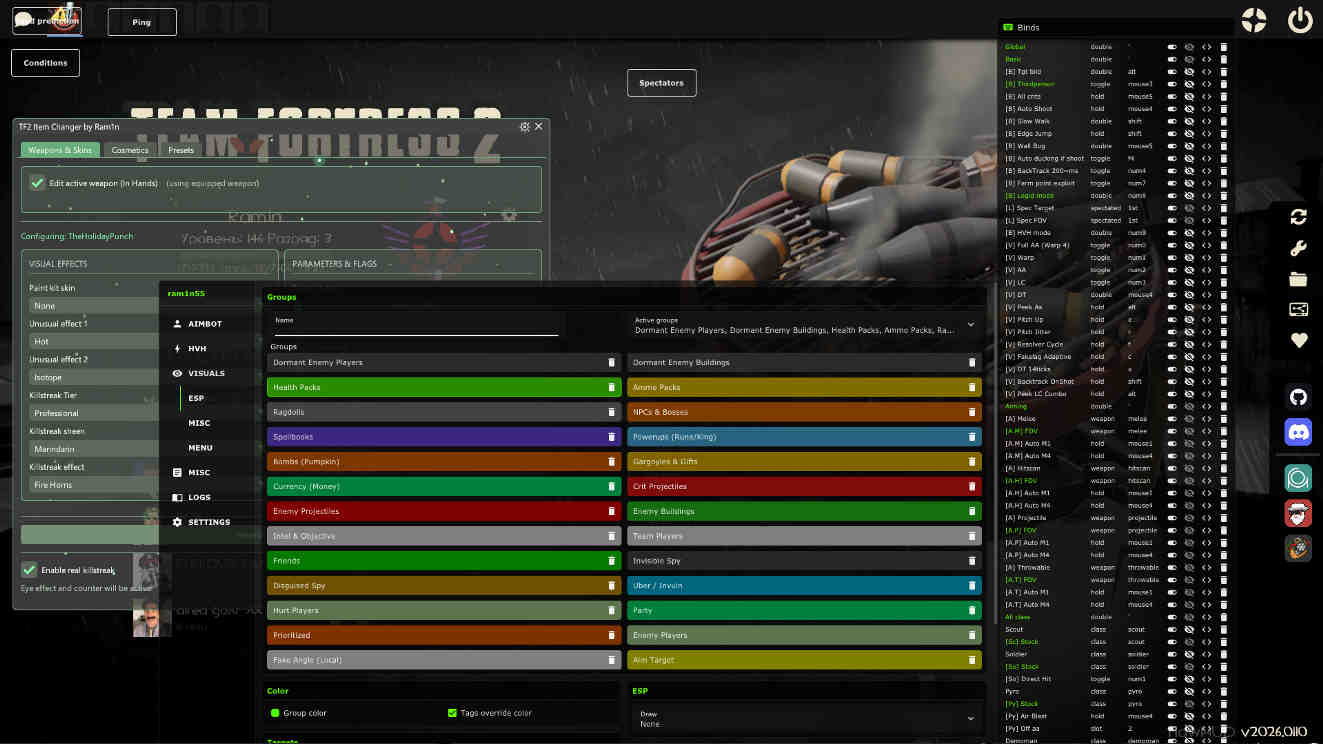This screenshot has width=1323, height=744.
Task: Open Paint kit skin dropdown showing None
Action: pyautogui.click(x=93, y=306)
